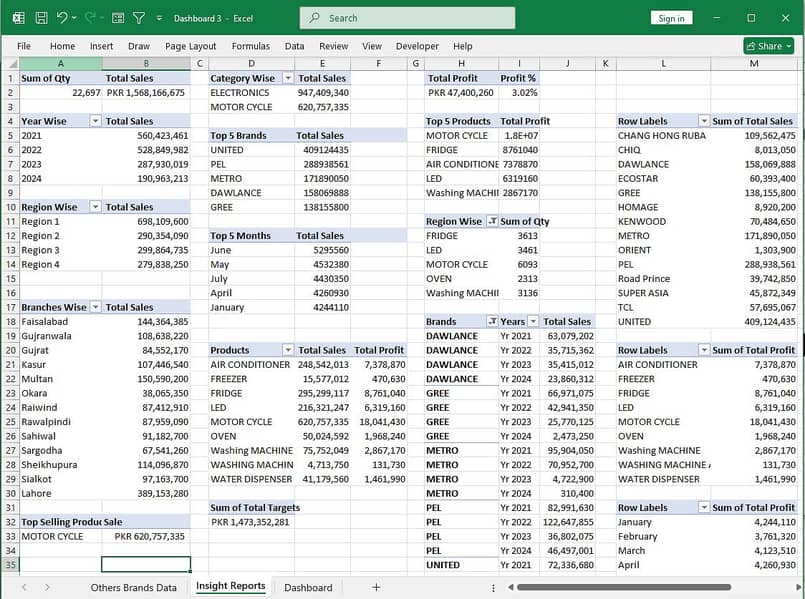Select the 'PKR 1,473,352,281' targets cell
Screen dimensions: 805x599
252,522
